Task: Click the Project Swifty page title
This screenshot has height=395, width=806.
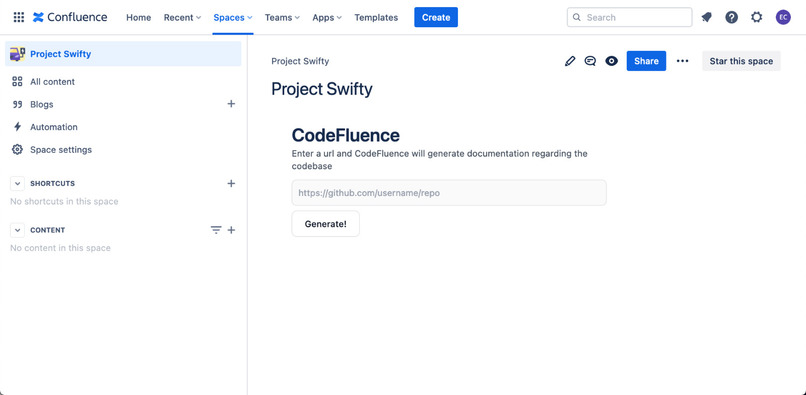Action: click(x=322, y=89)
